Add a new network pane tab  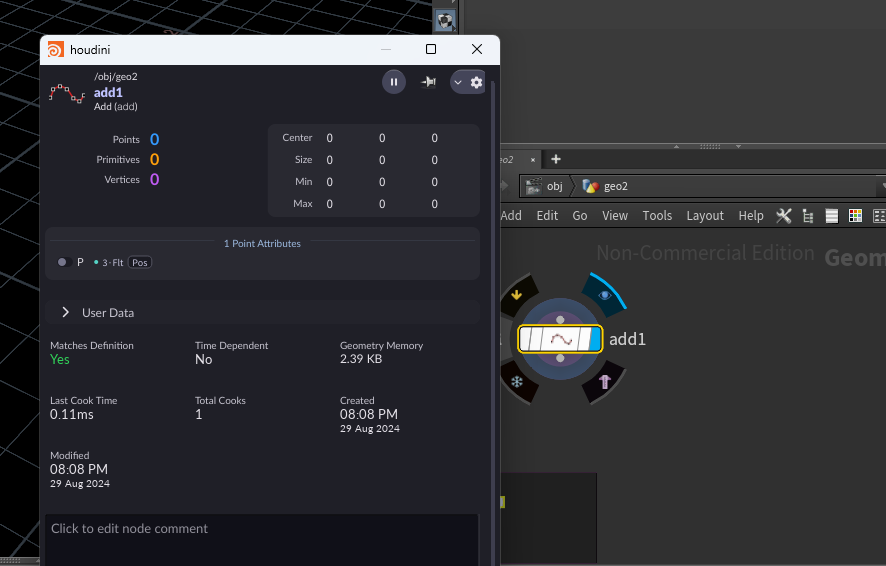(x=556, y=159)
